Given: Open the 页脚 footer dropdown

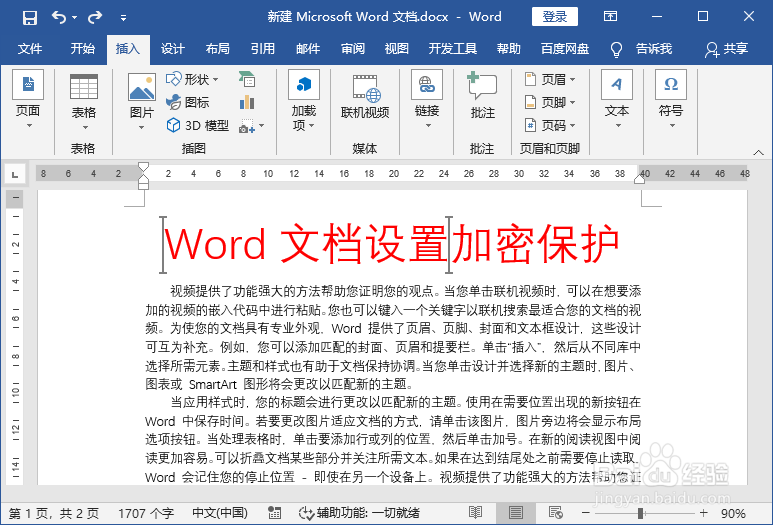Looking at the screenshot, I should [x=550, y=102].
